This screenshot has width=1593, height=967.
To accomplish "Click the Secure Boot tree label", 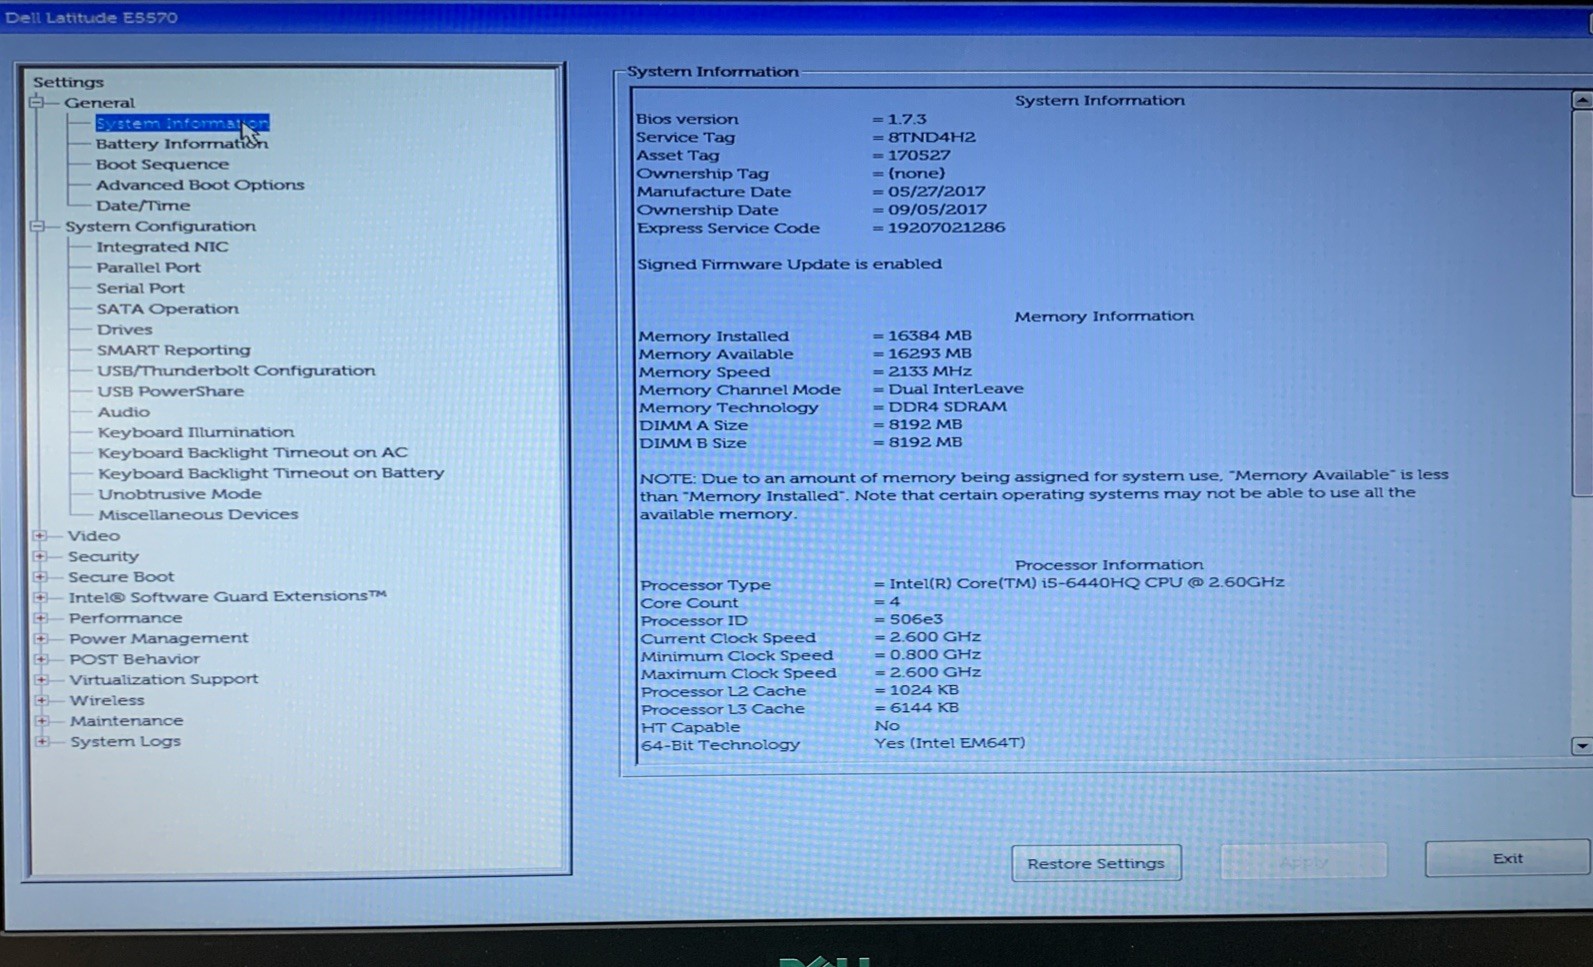I will coord(121,577).
